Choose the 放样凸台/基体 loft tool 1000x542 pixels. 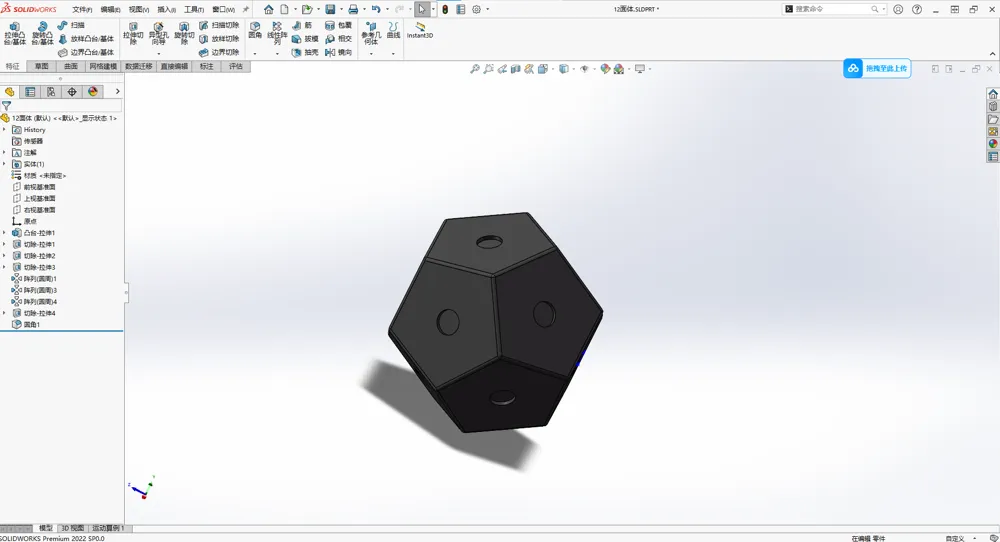pos(86,39)
